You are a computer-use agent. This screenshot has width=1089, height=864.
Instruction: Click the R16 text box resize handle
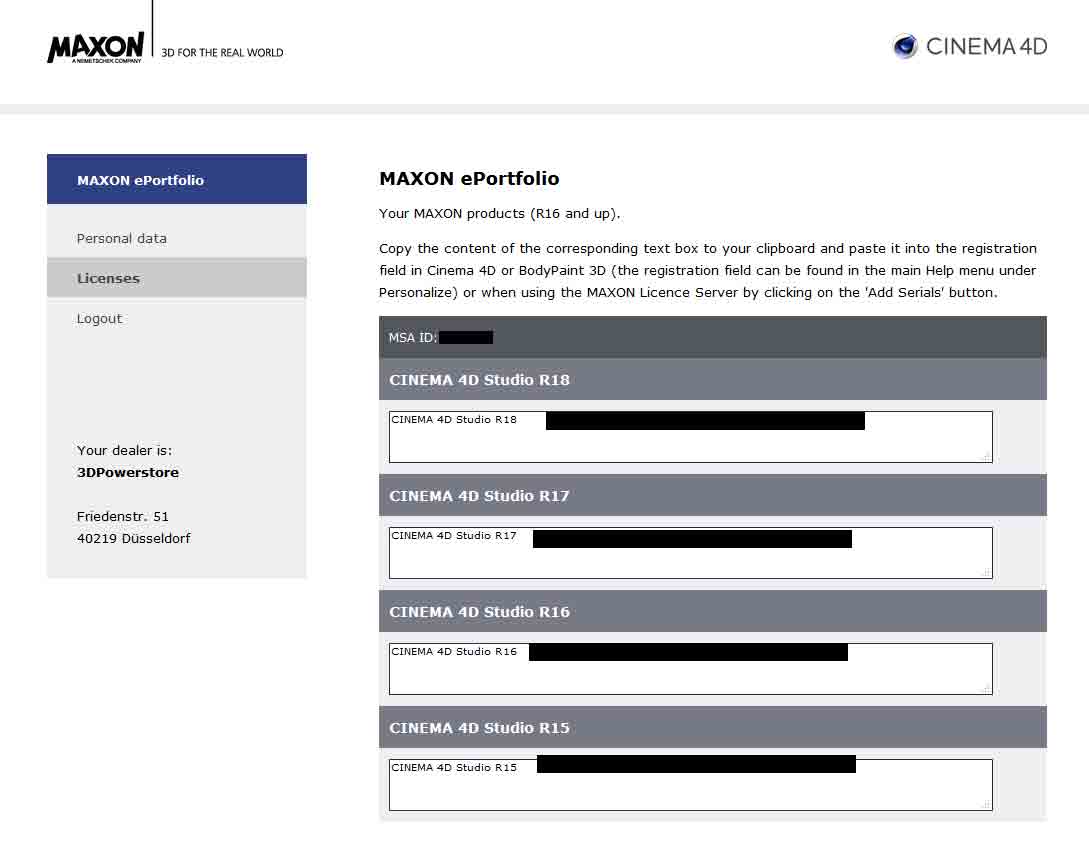[986, 688]
